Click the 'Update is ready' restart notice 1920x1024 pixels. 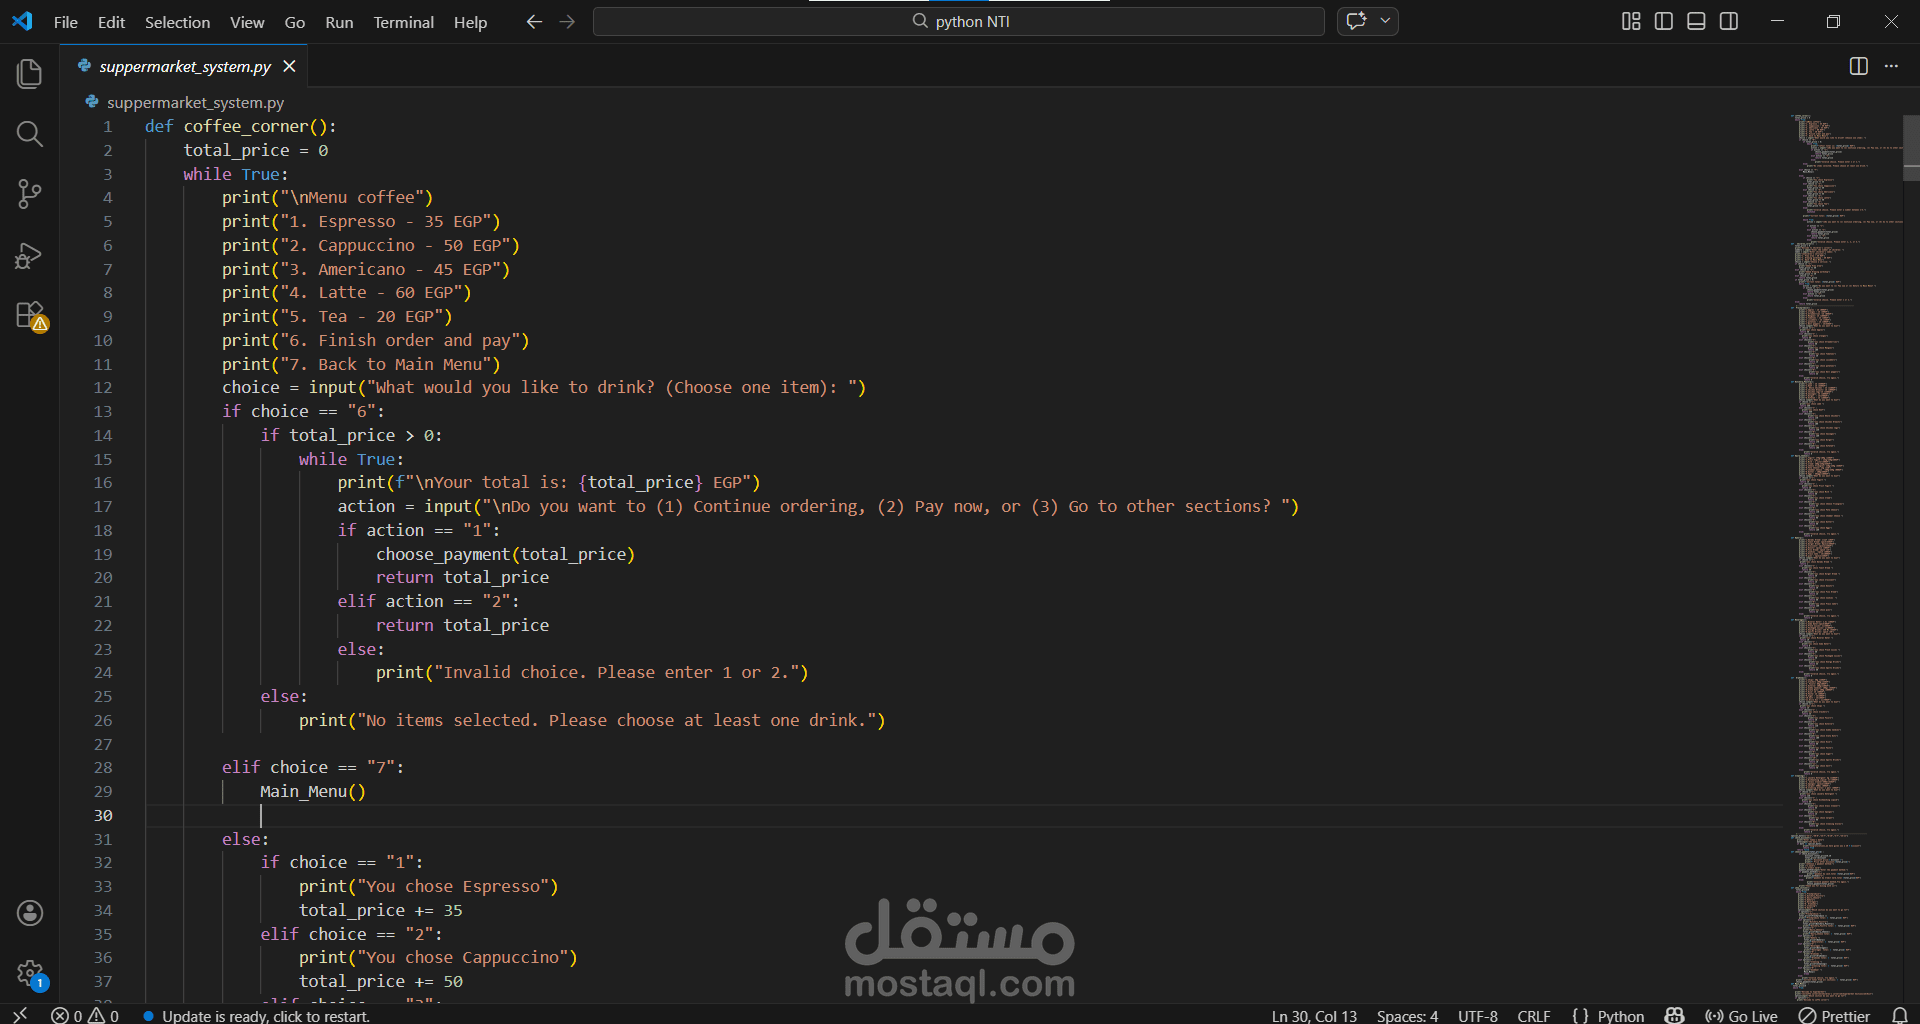click(x=257, y=1015)
